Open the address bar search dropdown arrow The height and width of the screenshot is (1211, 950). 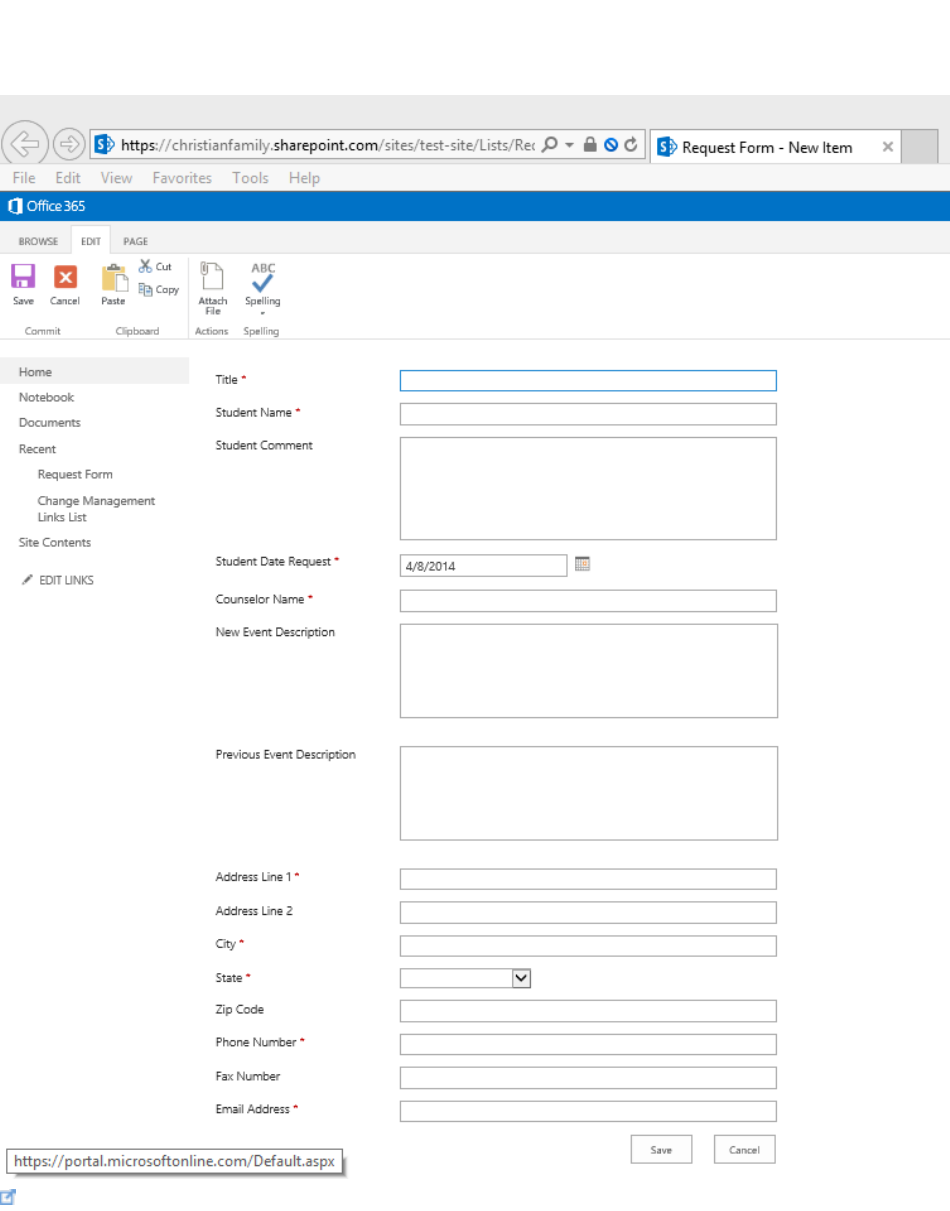click(569, 145)
